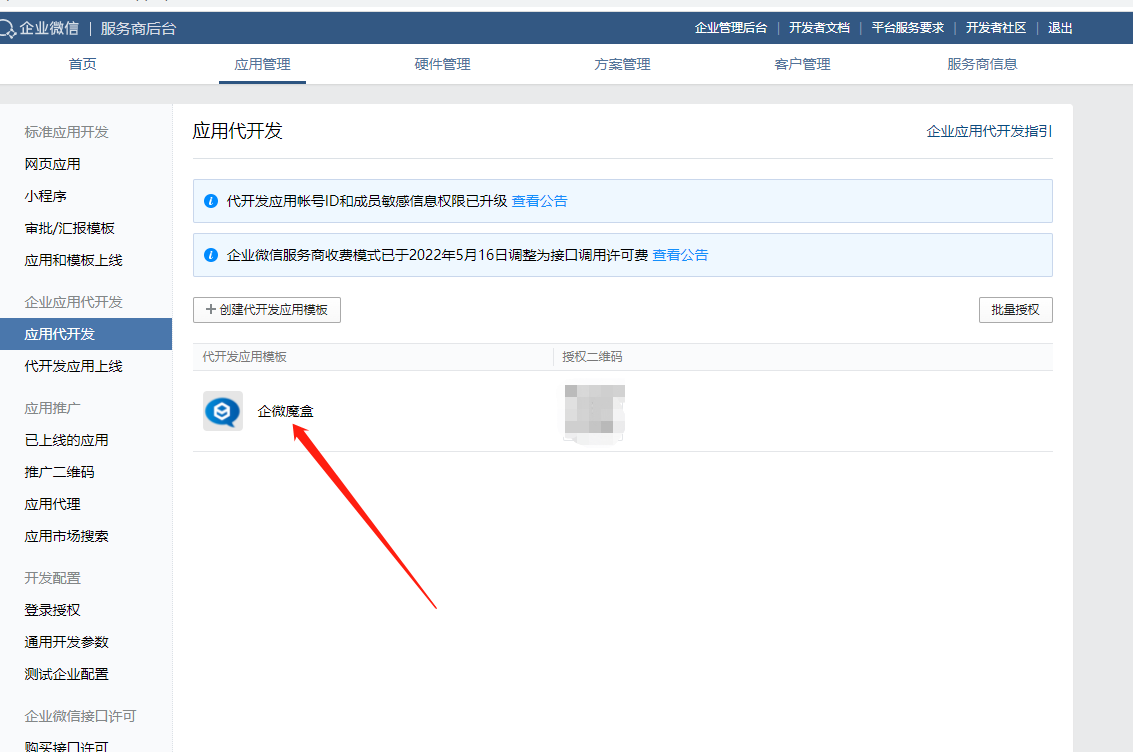Open 测试企业配置 sidebar item
This screenshot has width=1133, height=752.
point(66,674)
